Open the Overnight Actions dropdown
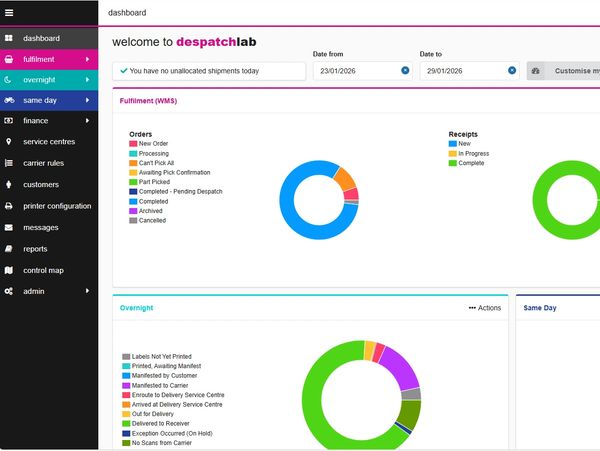Image resolution: width=600 pixels, height=451 pixels. click(484, 308)
